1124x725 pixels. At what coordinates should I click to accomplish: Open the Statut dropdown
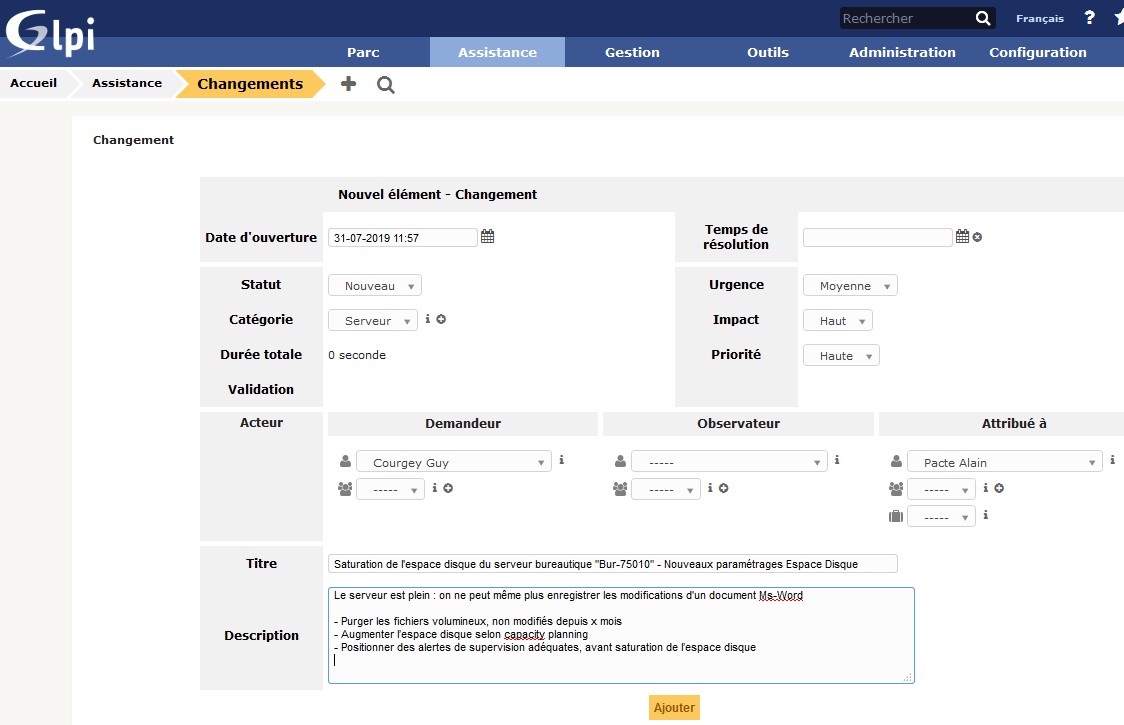click(x=375, y=285)
